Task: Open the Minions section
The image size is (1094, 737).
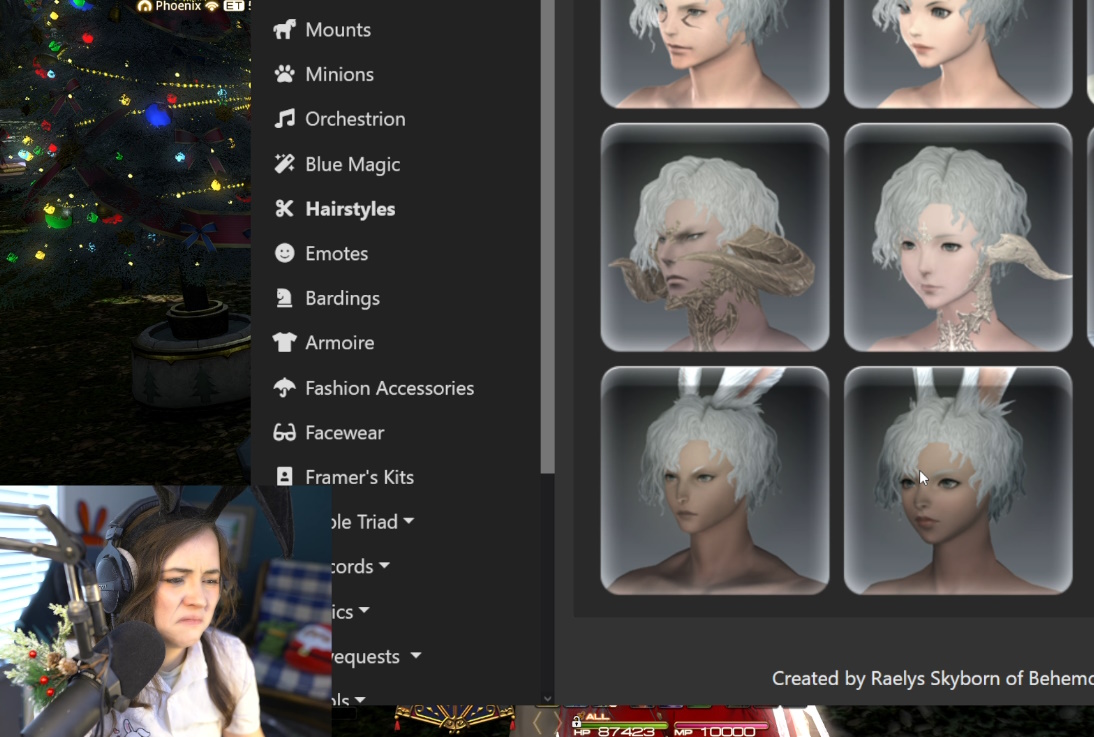Action: [339, 74]
